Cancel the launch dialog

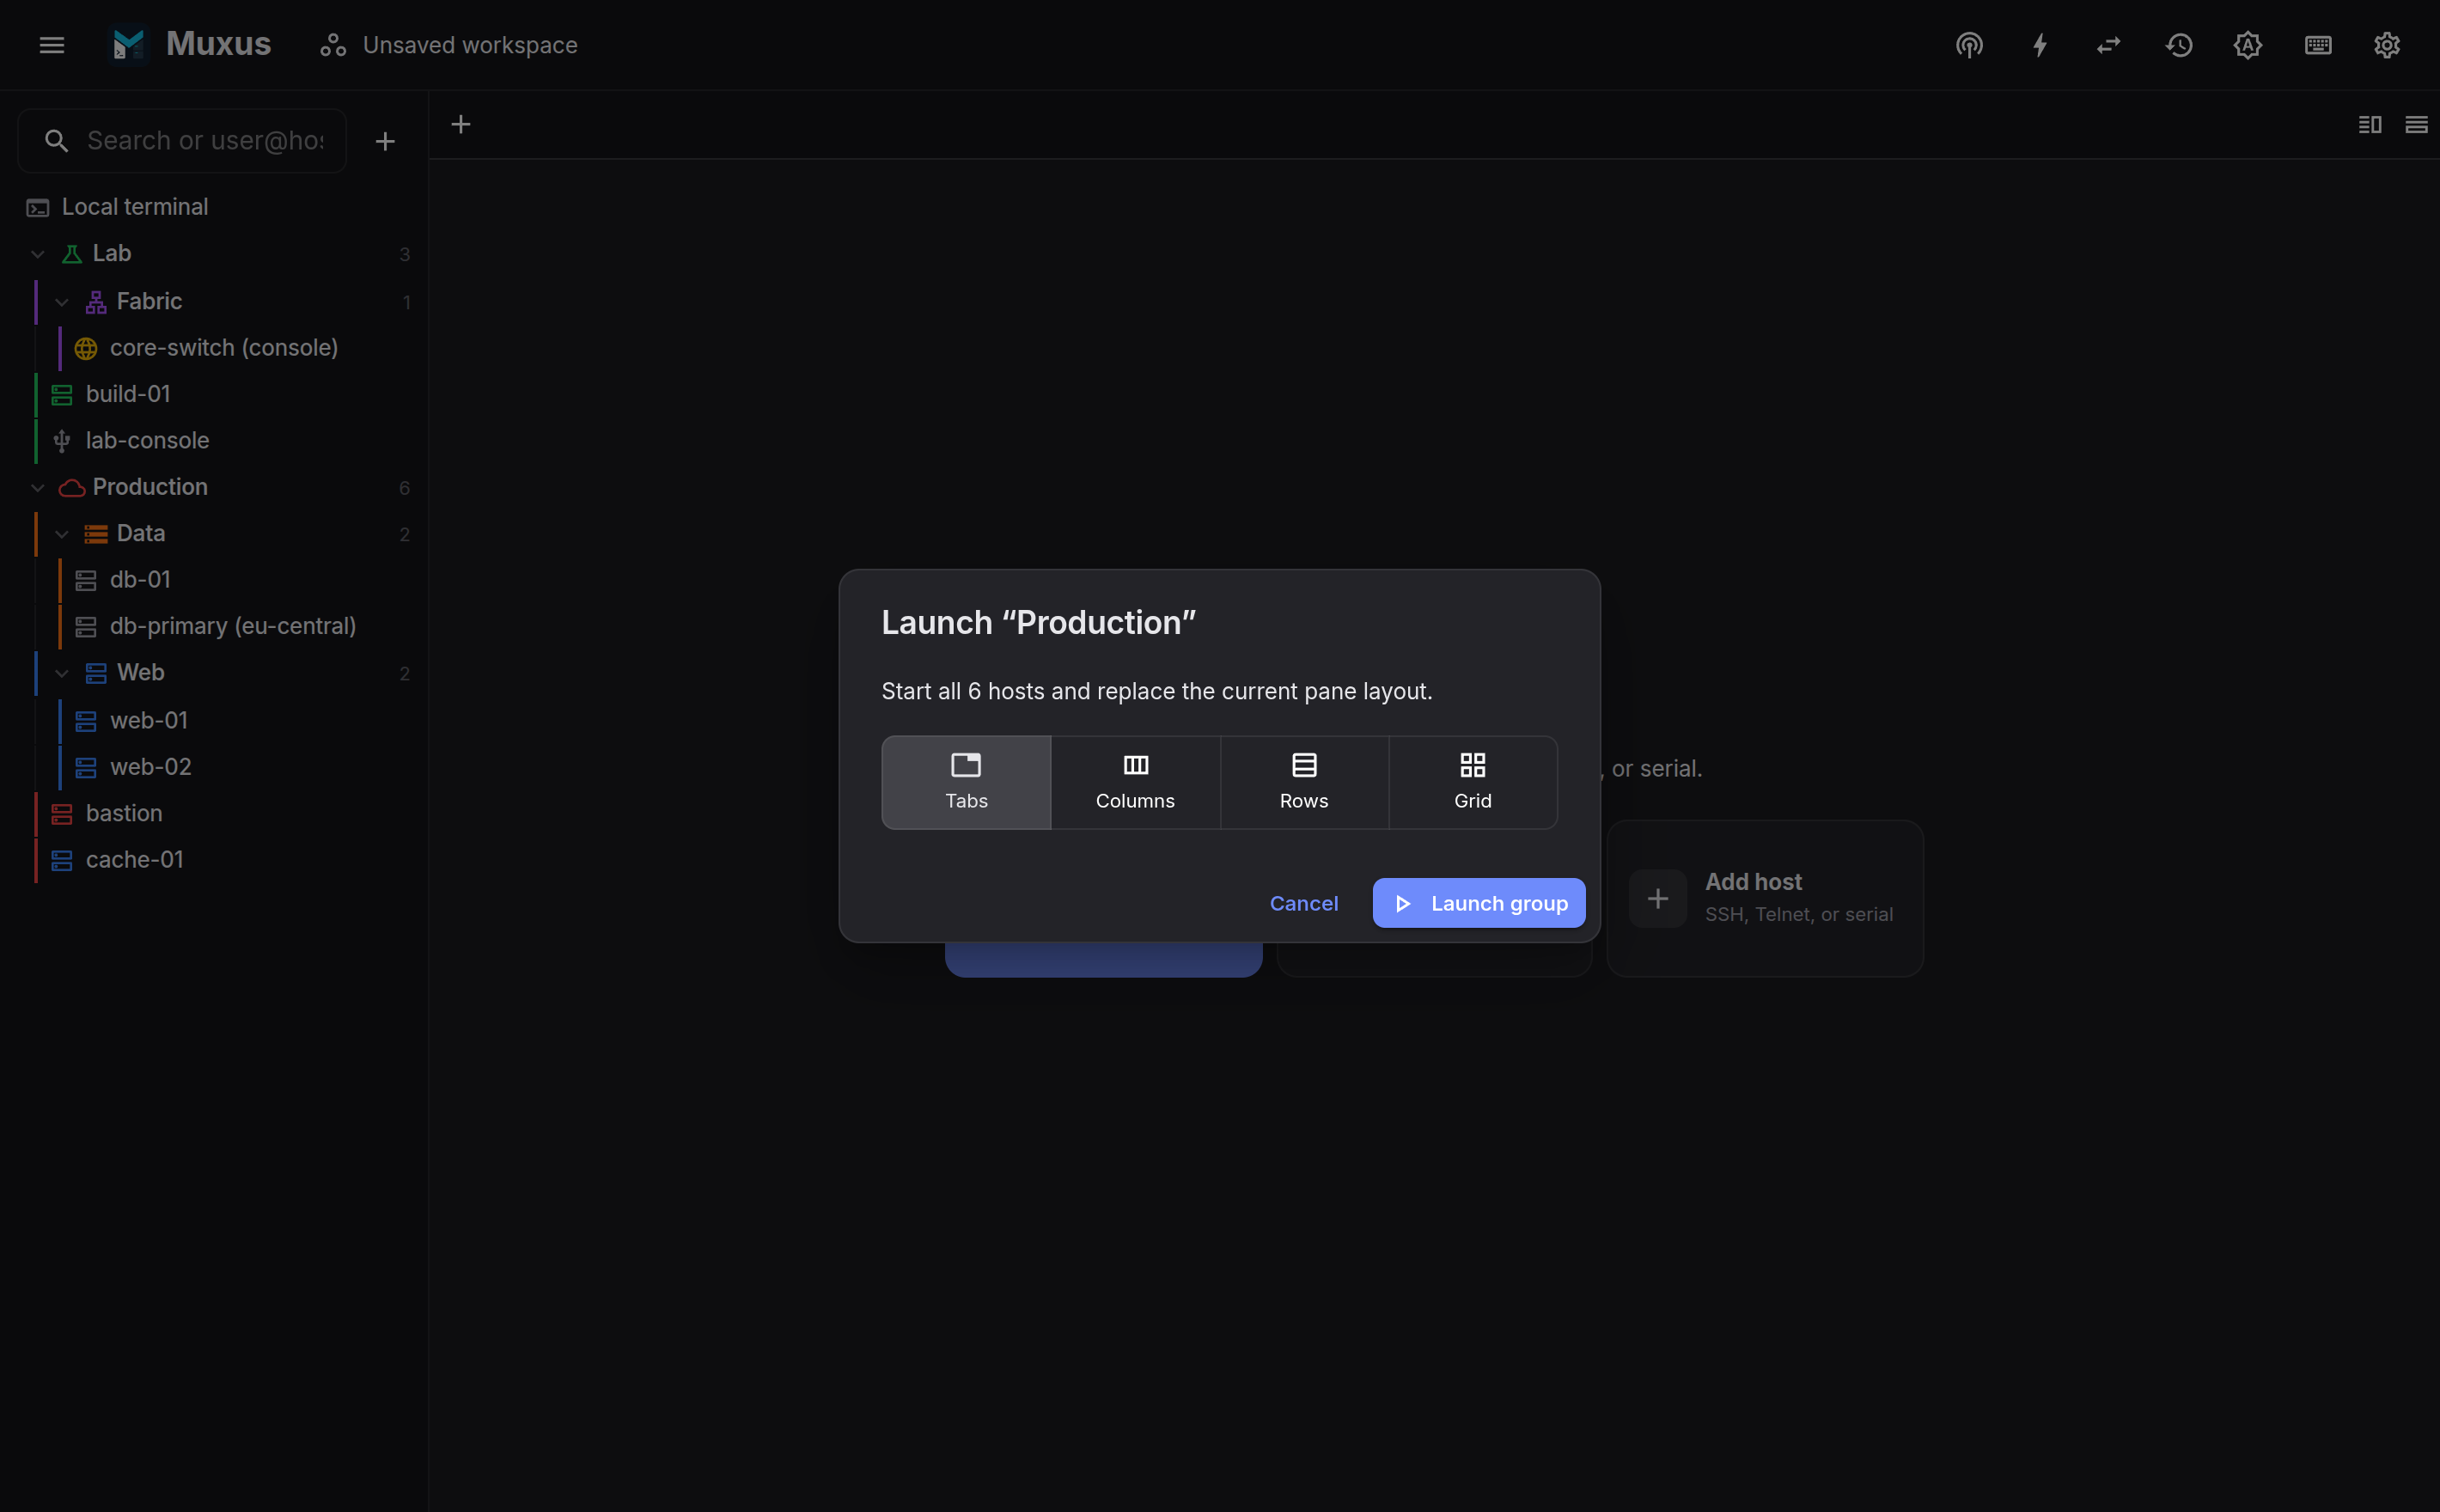point(1303,903)
